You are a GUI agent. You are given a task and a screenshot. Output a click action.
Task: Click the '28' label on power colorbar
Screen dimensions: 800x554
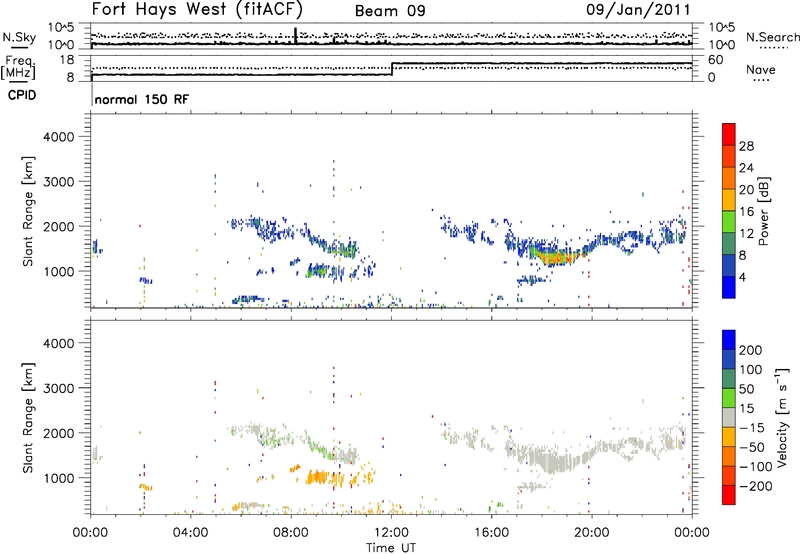click(x=746, y=146)
